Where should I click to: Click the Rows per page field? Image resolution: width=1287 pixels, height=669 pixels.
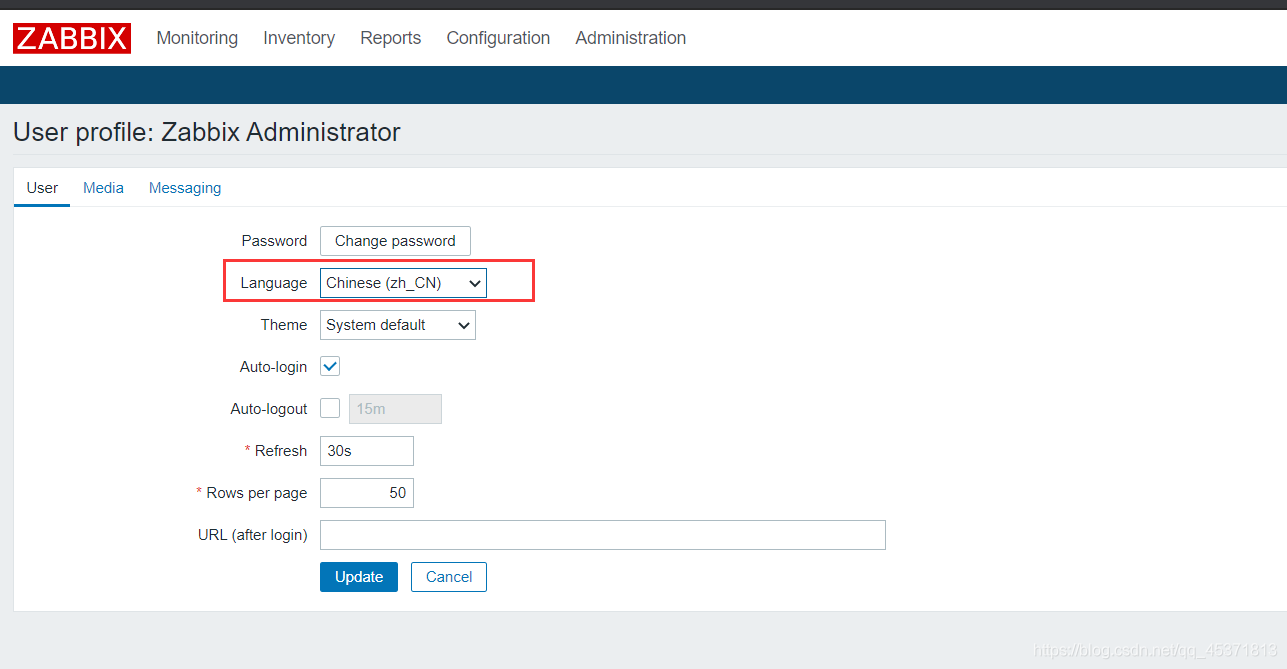point(367,493)
